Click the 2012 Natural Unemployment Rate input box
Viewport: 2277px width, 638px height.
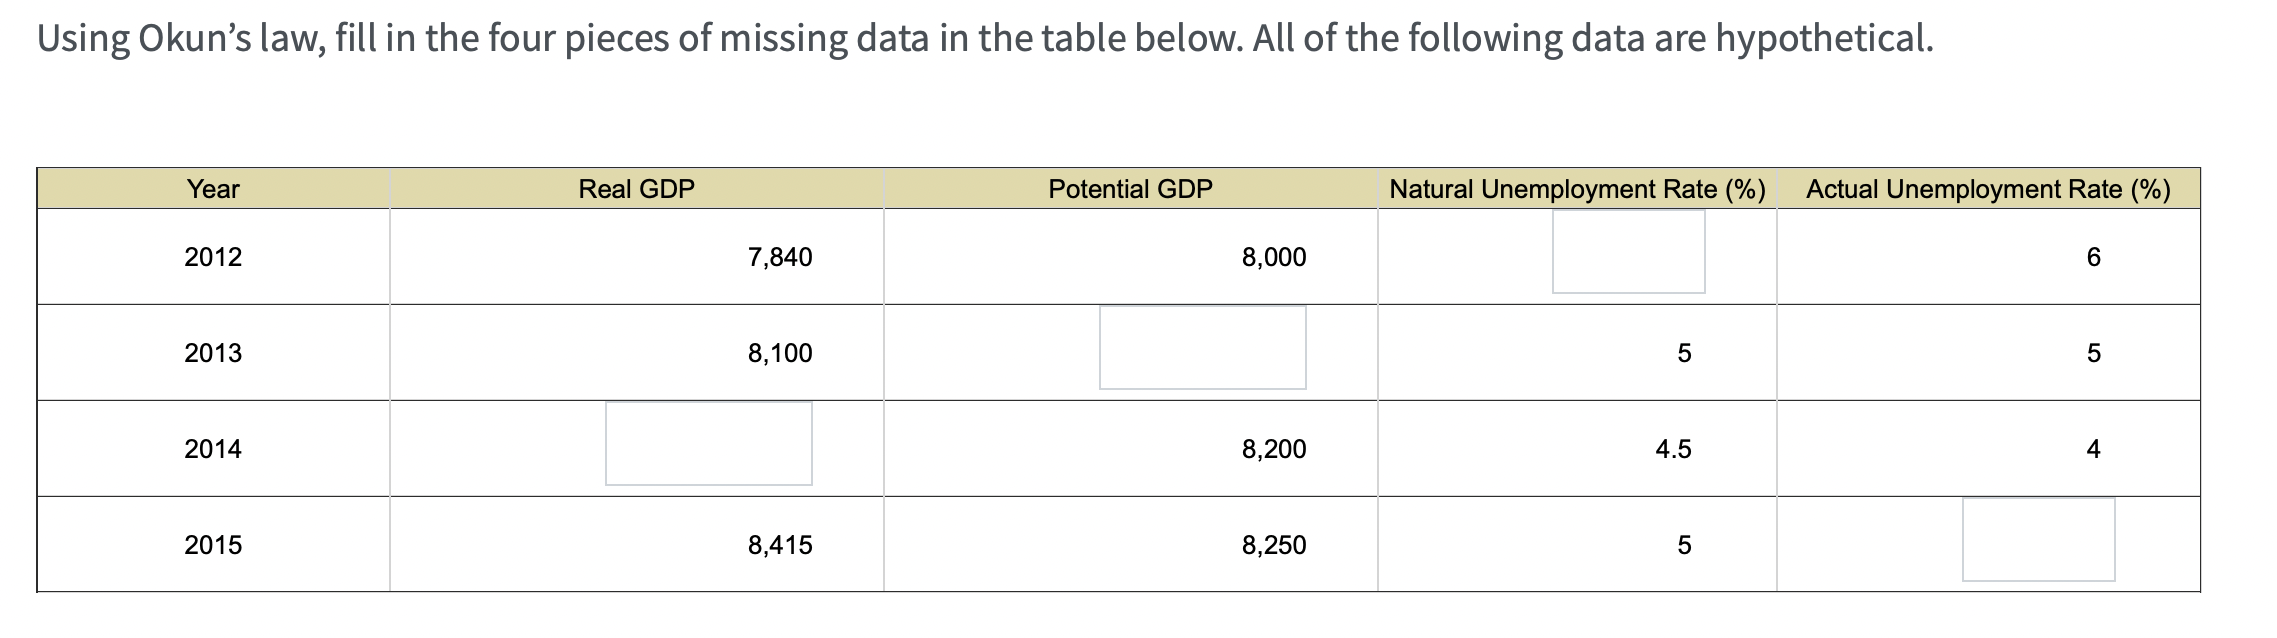(1628, 251)
